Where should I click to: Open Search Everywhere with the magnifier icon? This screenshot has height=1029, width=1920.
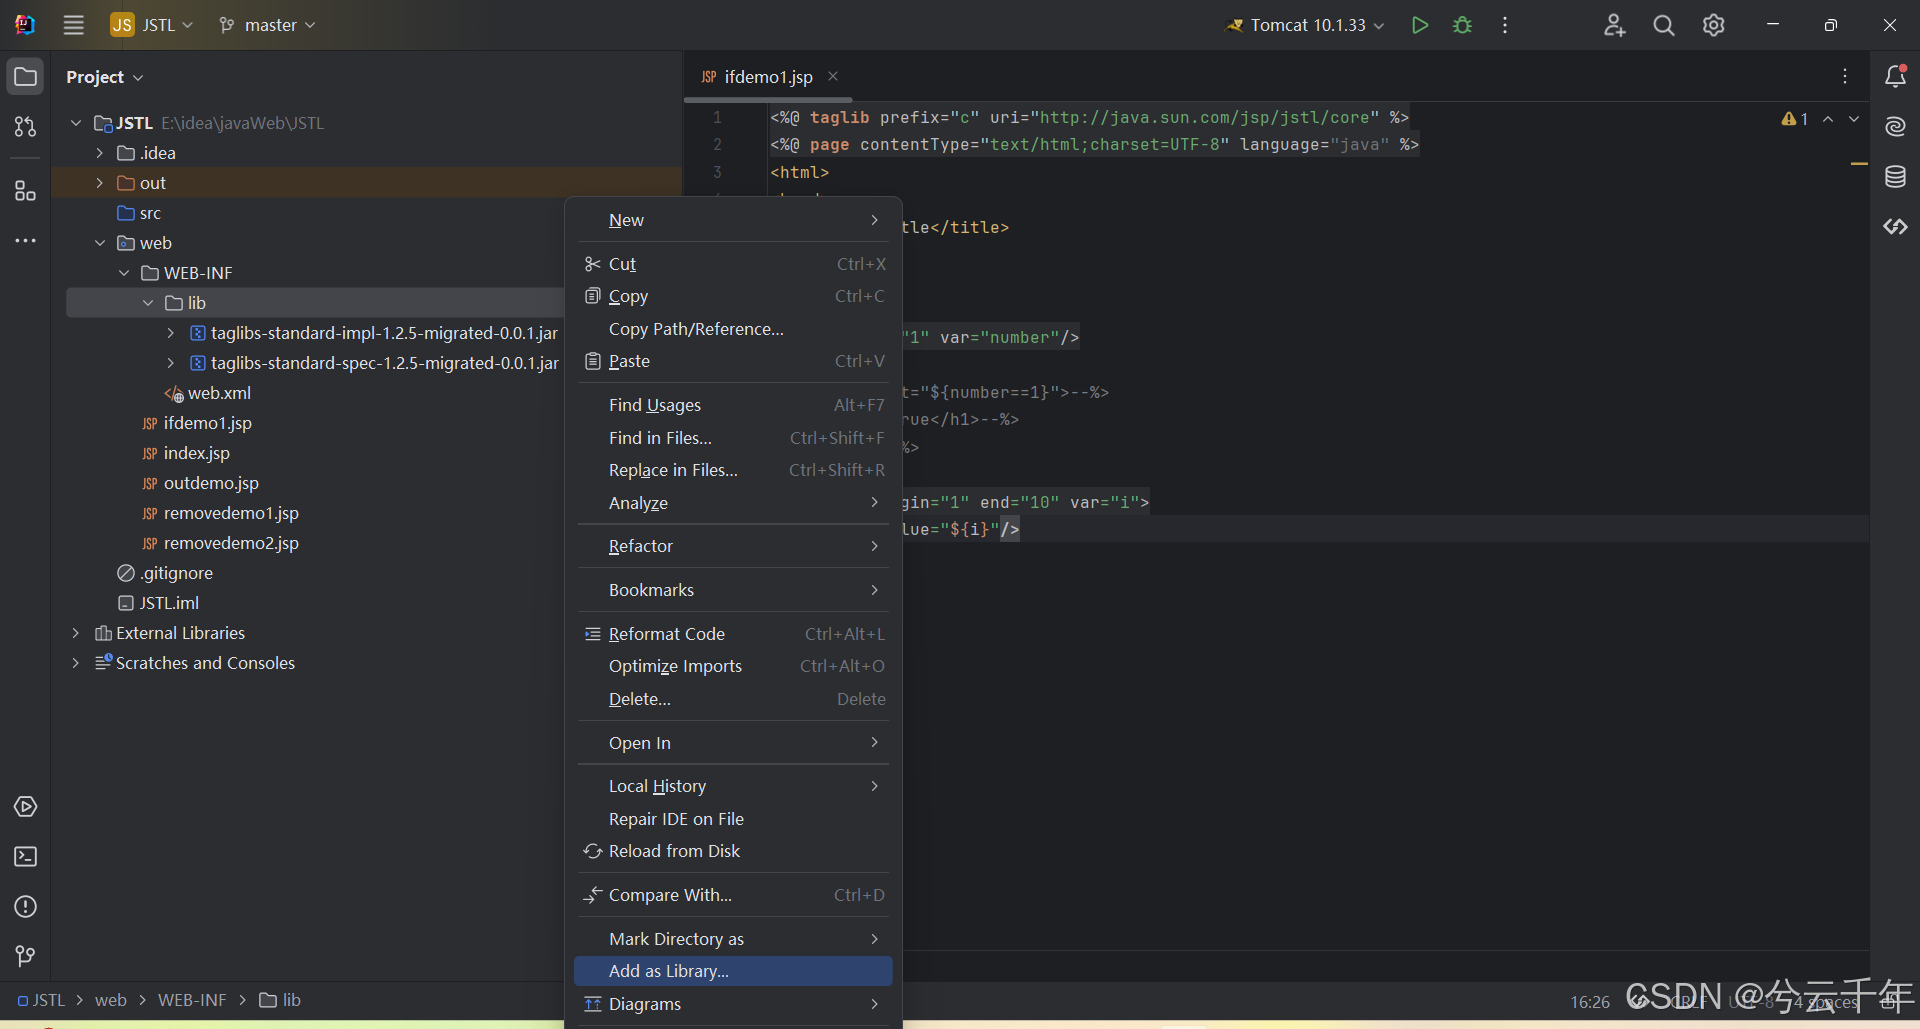pyautogui.click(x=1663, y=25)
